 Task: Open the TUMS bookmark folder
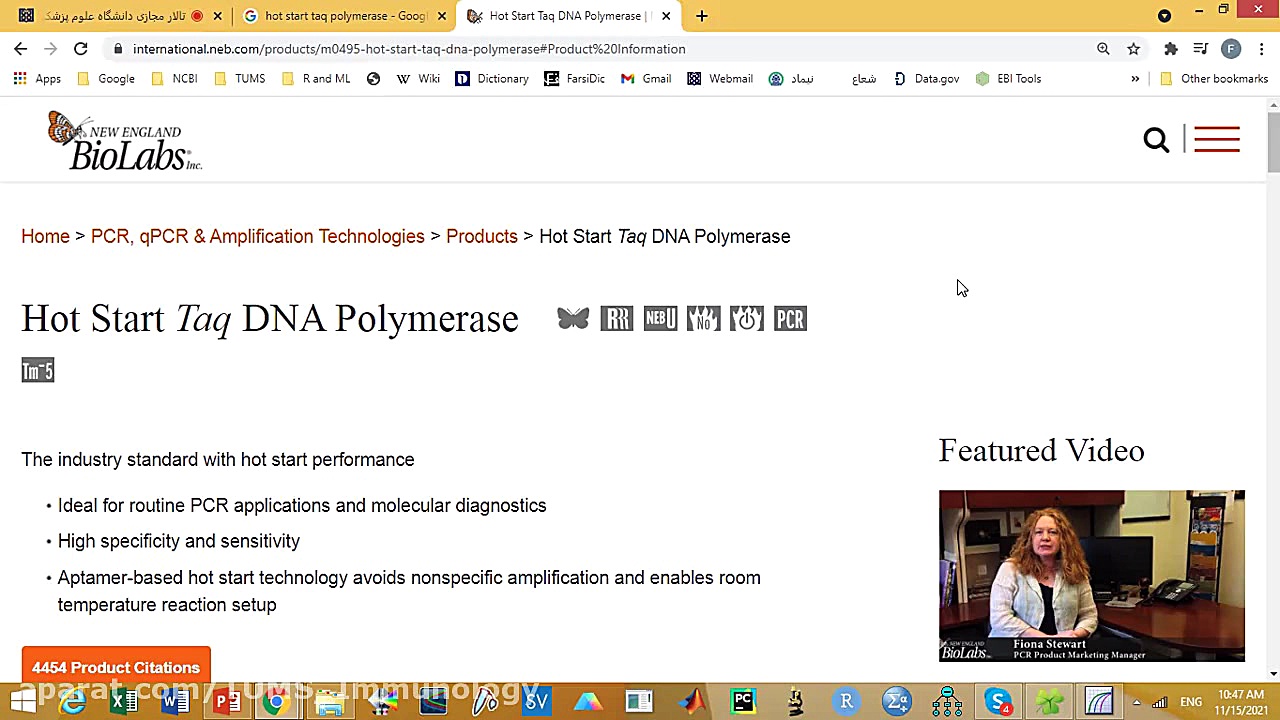[240, 78]
